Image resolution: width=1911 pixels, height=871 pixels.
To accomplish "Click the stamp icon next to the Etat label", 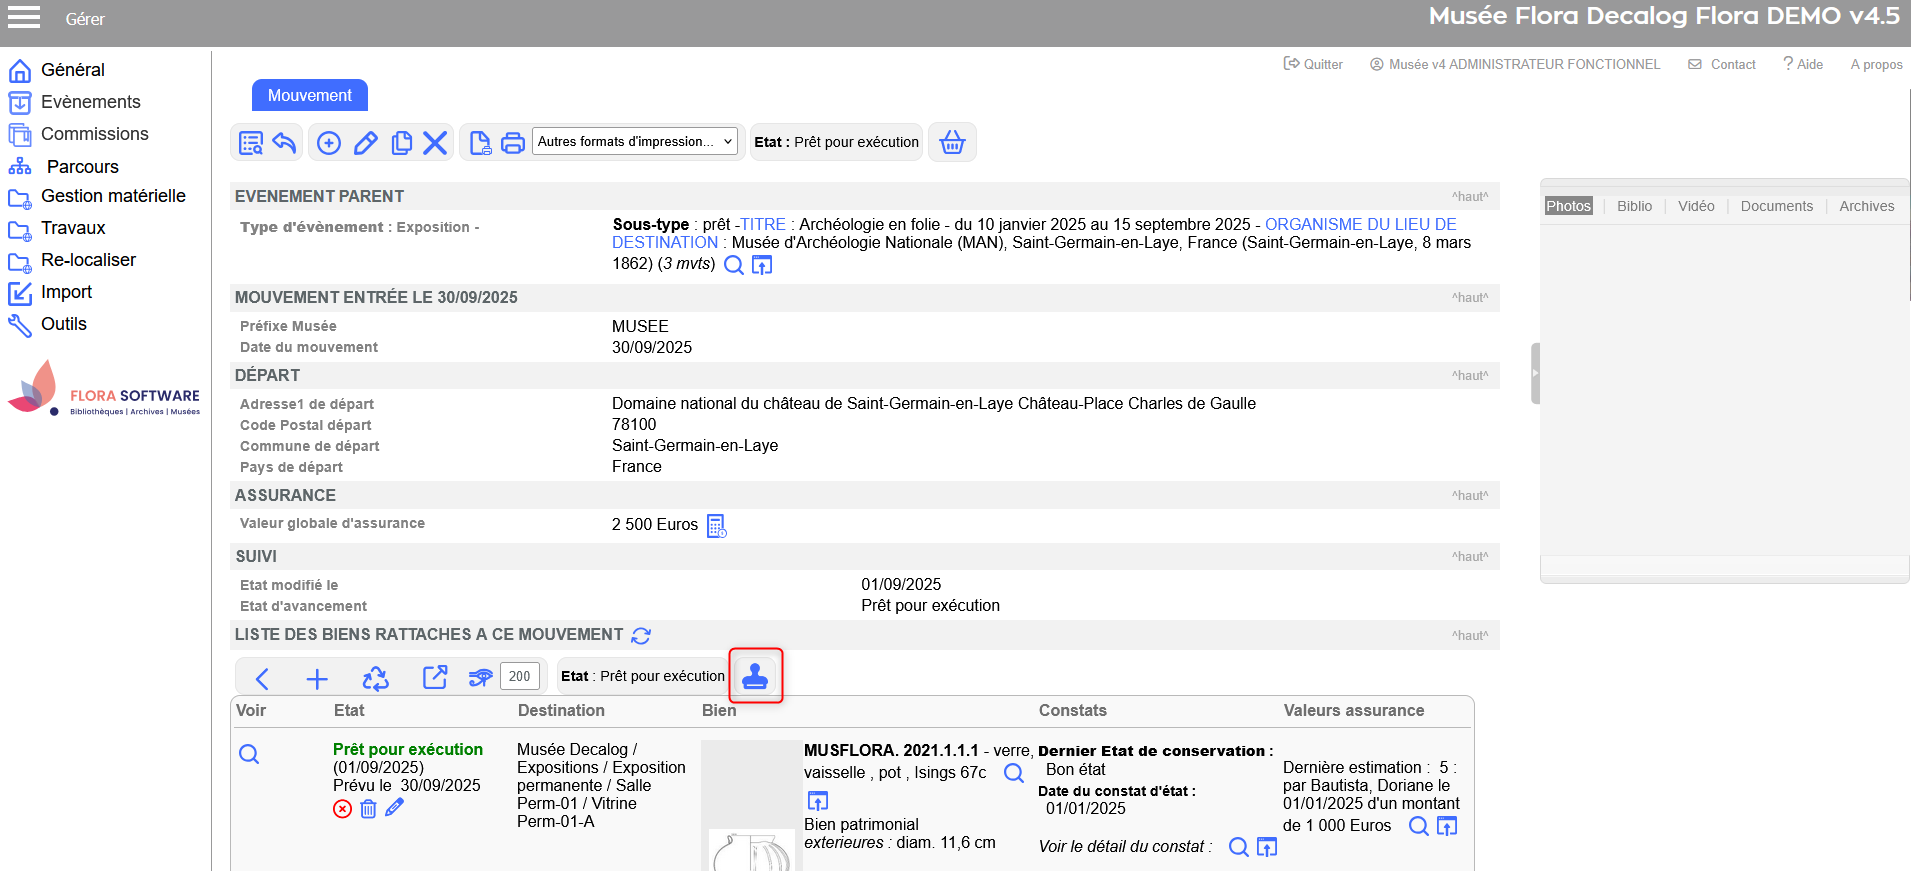I will [x=755, y=677].
